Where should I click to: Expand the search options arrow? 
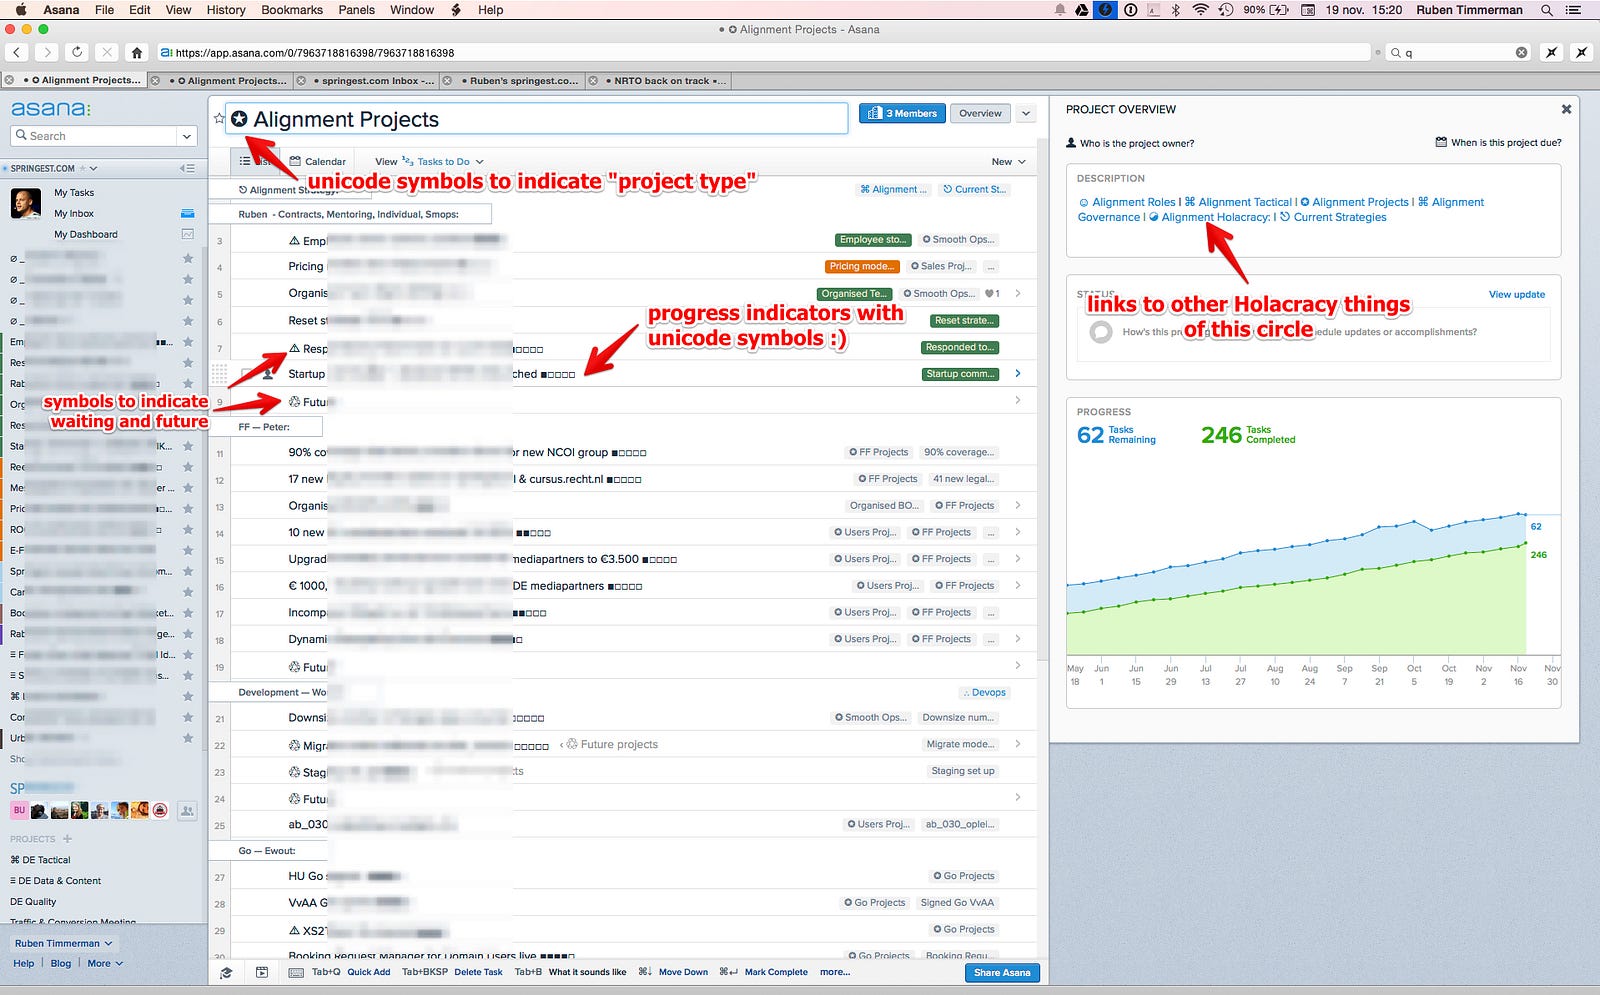point(187,136)
